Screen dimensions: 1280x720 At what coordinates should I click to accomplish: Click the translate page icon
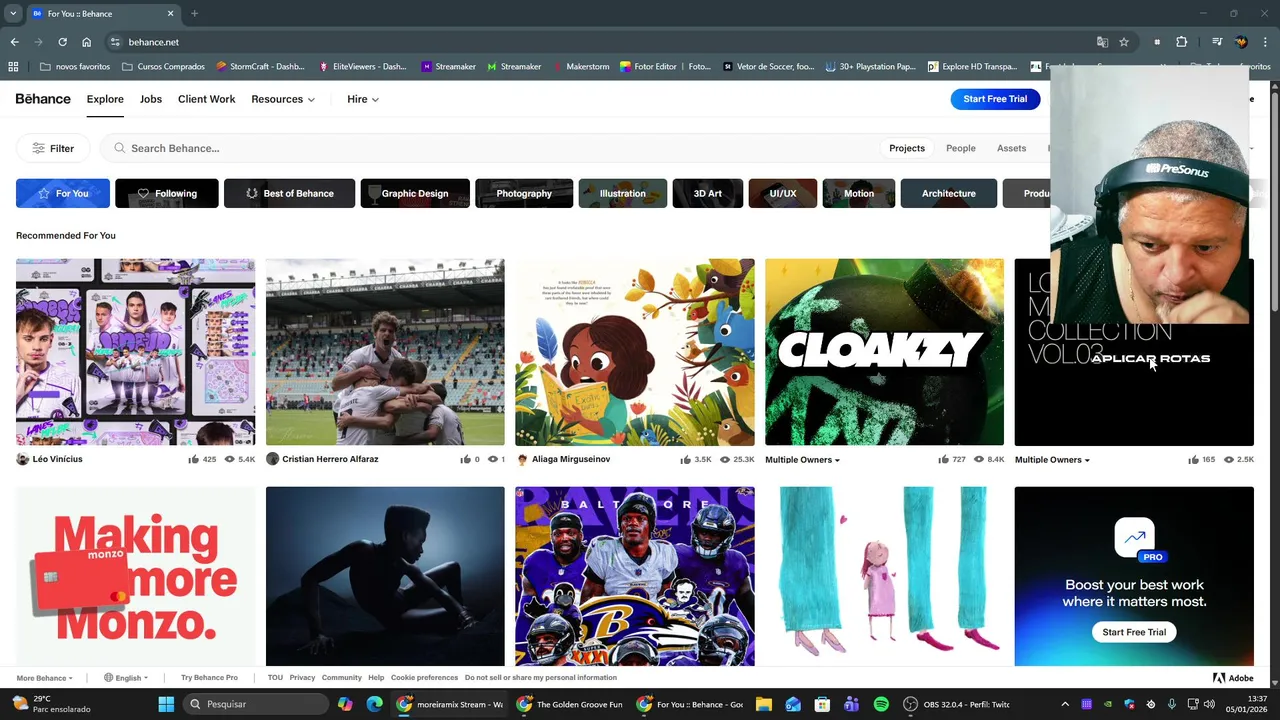(x=1102, y=42)
